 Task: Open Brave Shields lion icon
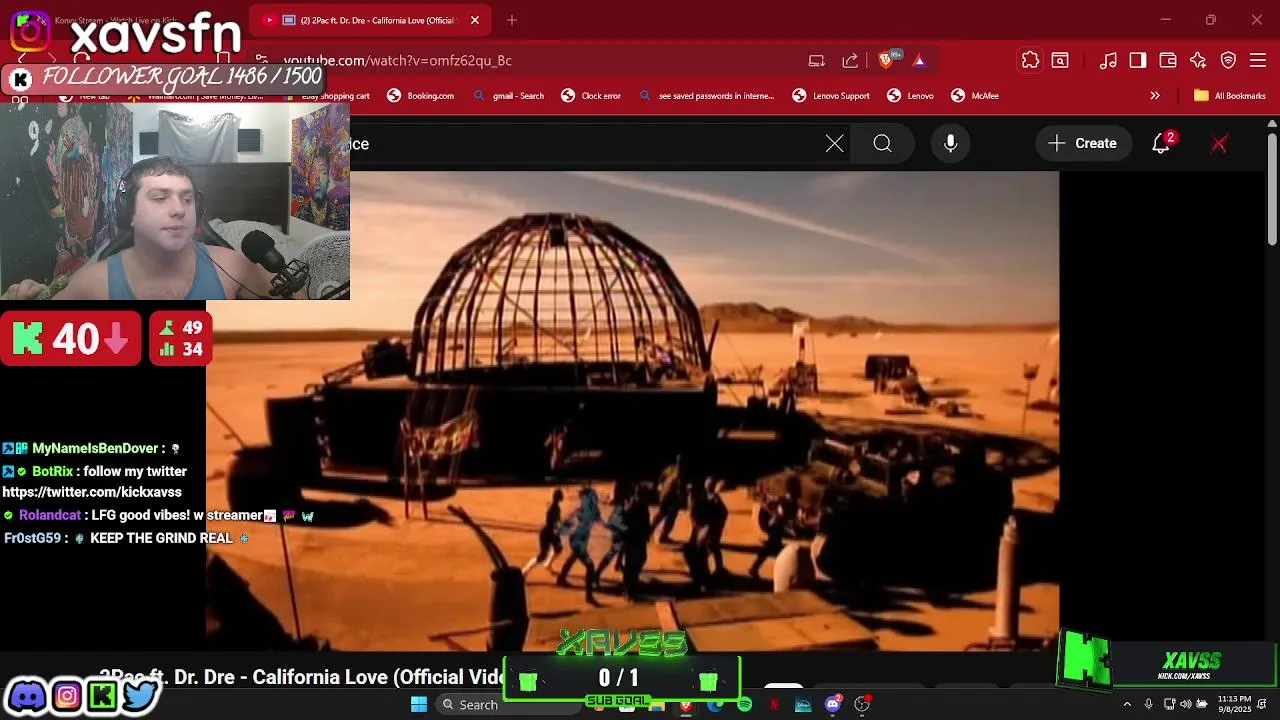pyautogui.click(x=885, y=61)
